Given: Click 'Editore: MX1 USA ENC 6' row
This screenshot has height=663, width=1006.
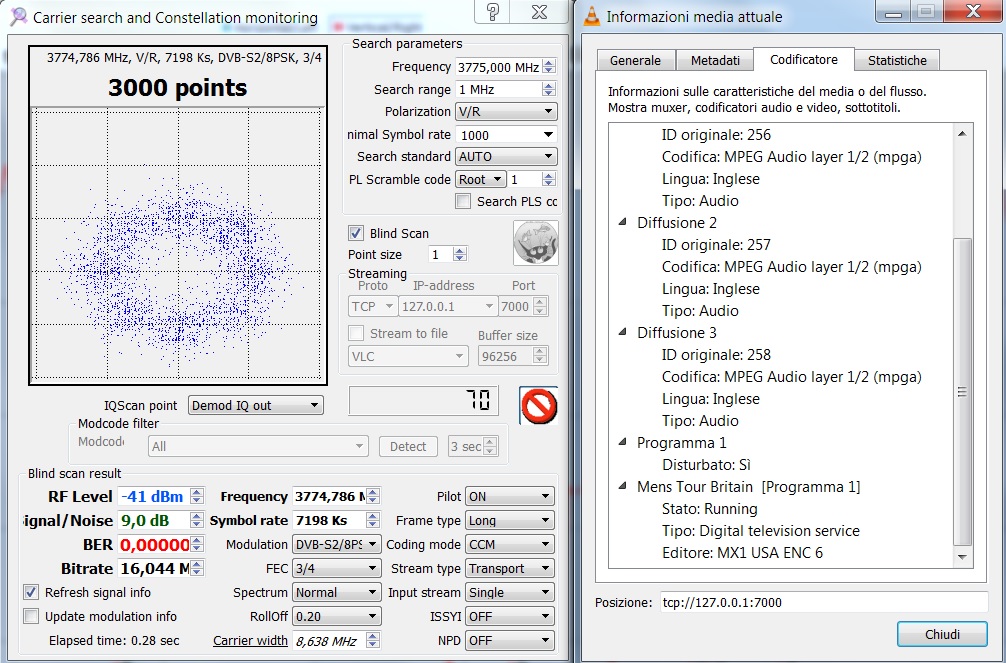Looking at the screenshot, I should [742, 552].
